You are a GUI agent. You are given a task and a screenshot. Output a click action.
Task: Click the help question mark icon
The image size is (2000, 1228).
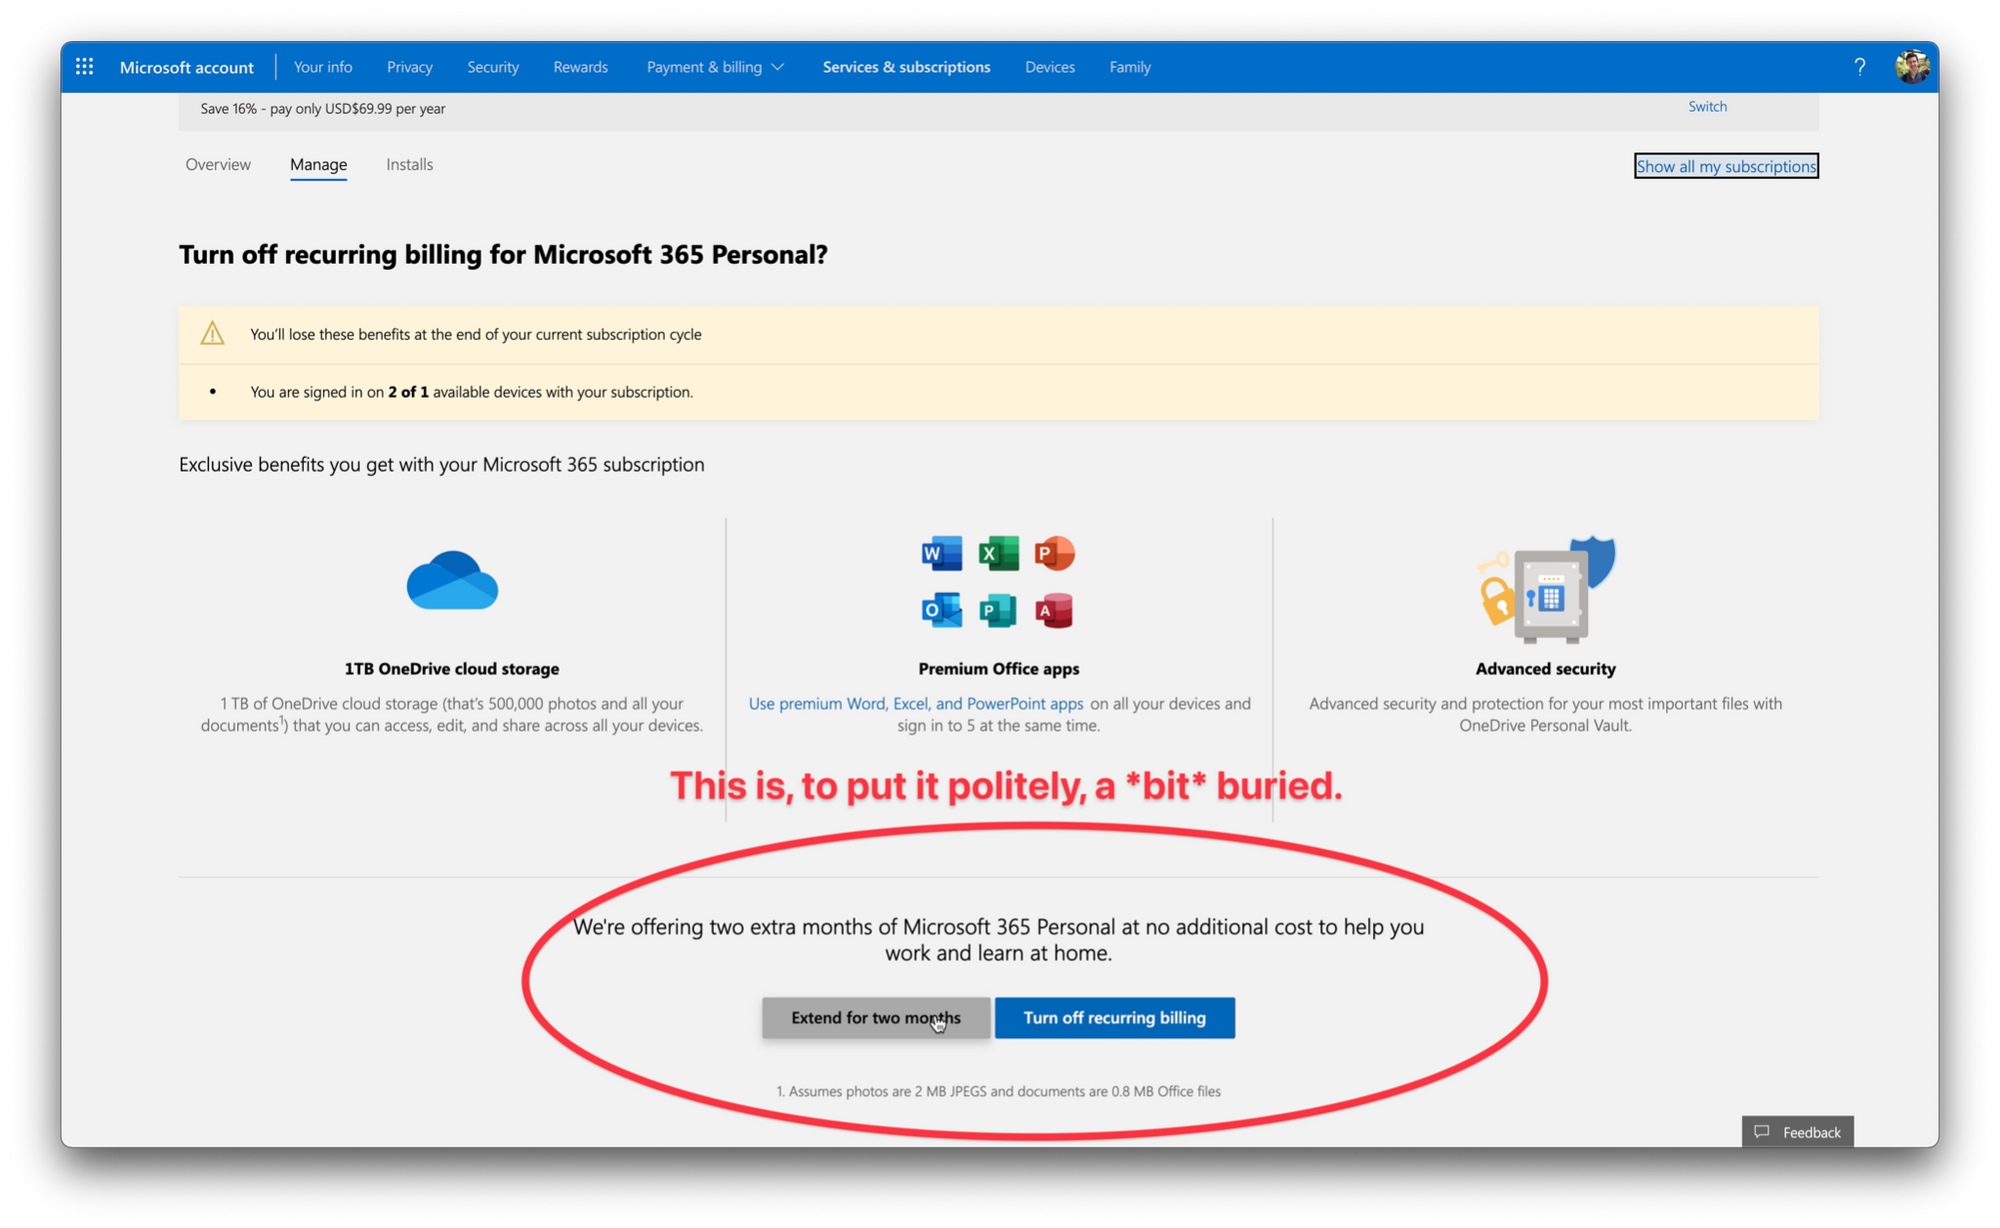point(1859,67)
